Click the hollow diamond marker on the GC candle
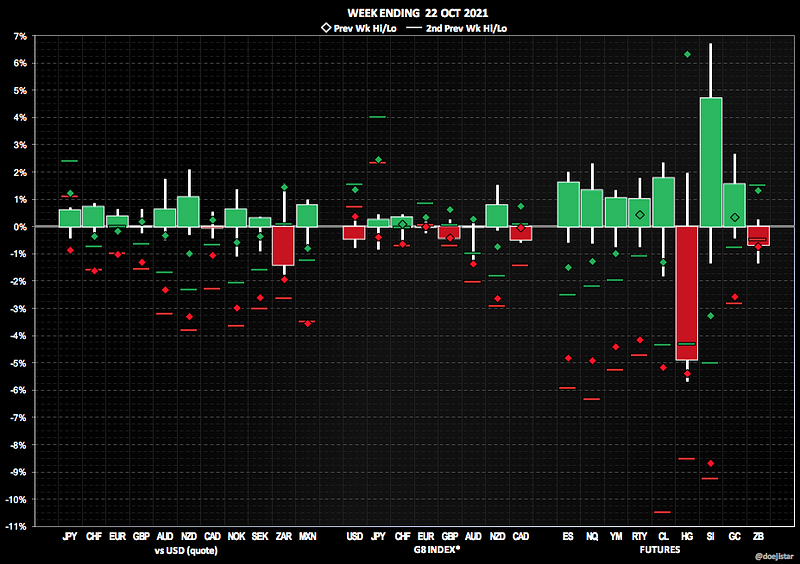Image resolution: width=800 pixels, height=564 pixels. coord(735,217)
